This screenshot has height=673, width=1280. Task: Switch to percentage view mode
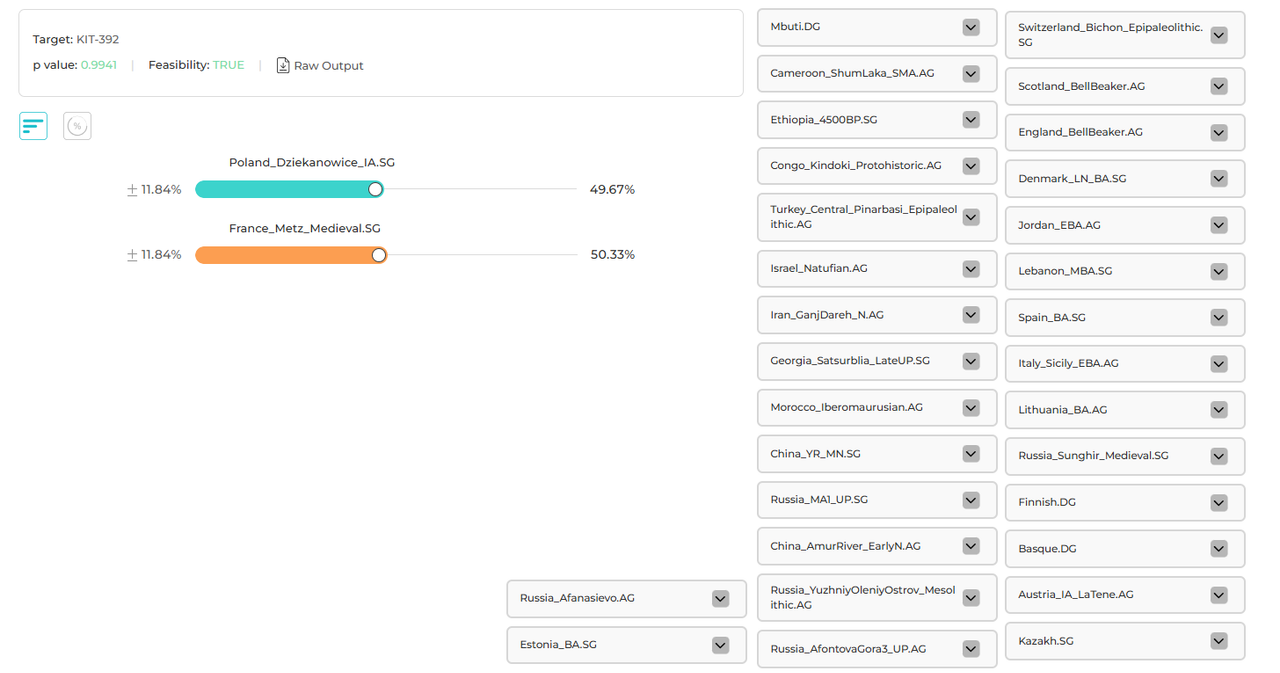point(77,126)
